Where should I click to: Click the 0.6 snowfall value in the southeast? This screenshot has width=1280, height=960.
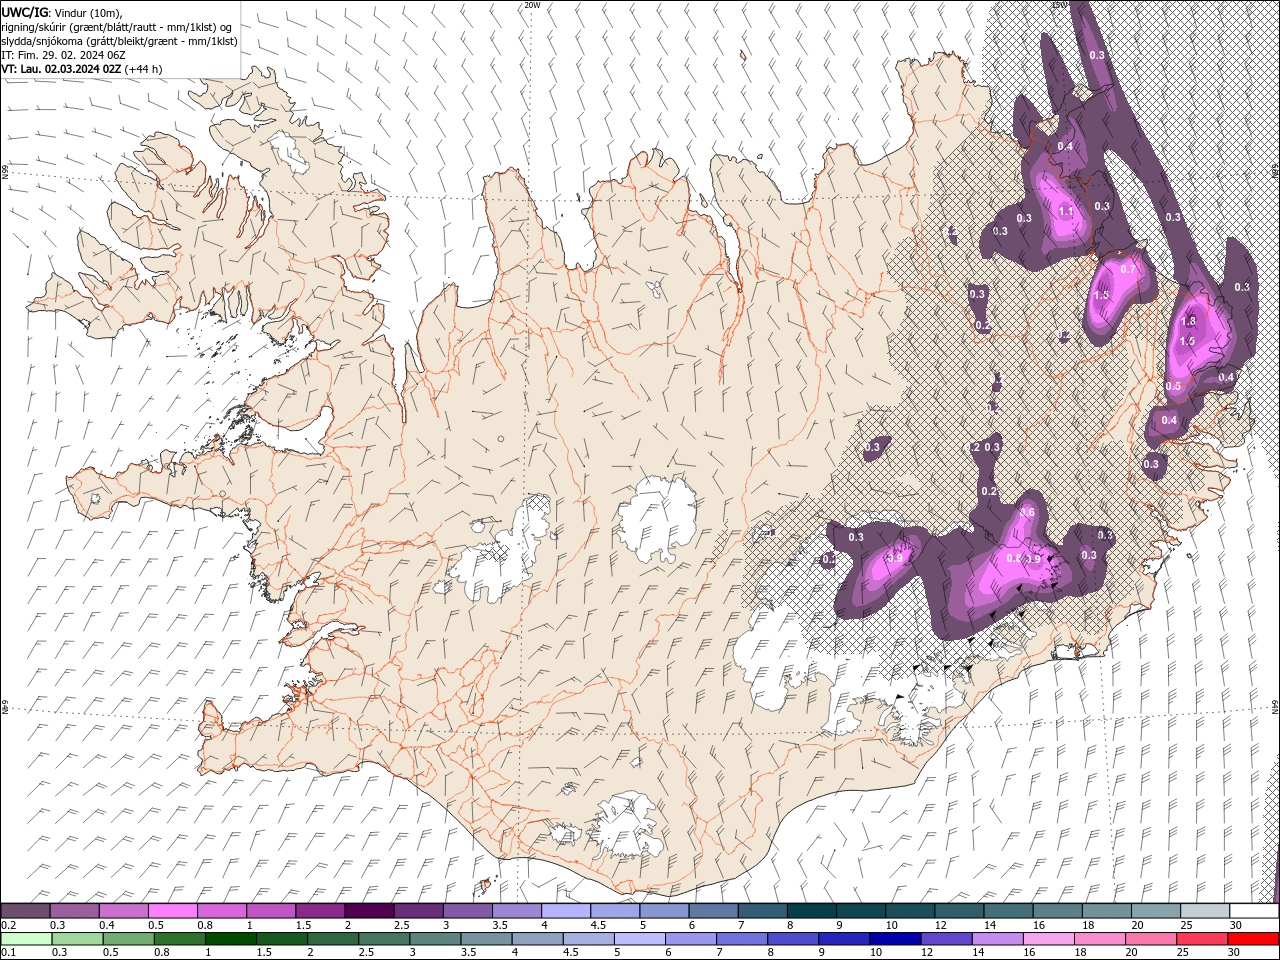point(1027,512)
